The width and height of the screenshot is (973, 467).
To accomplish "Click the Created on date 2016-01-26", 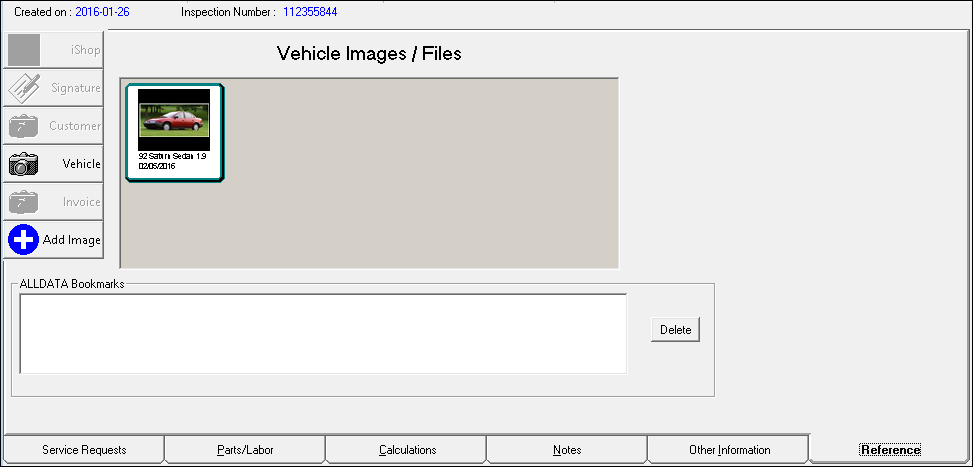I will [102, 12].
